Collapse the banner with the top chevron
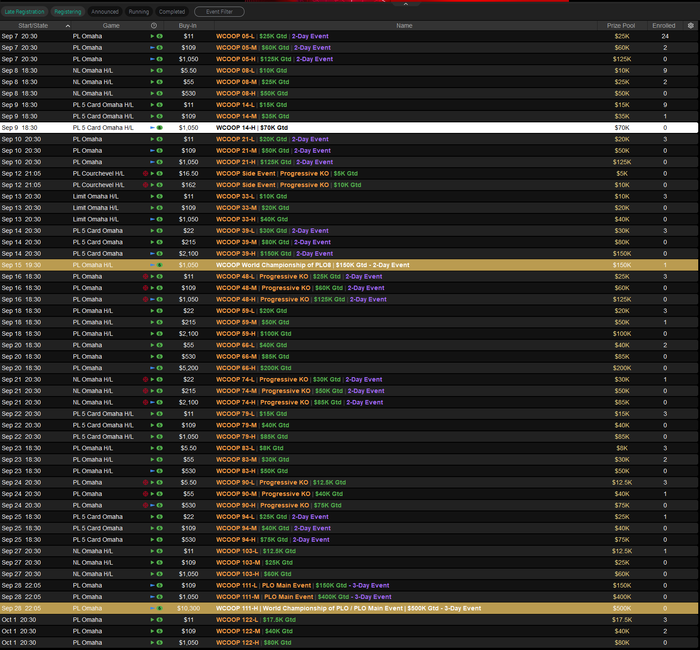This screenshot has height=650, width=700. point(405,4)
